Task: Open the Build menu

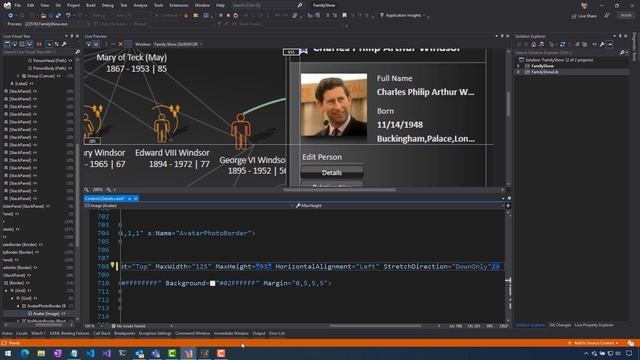Action: coord(91,5)
